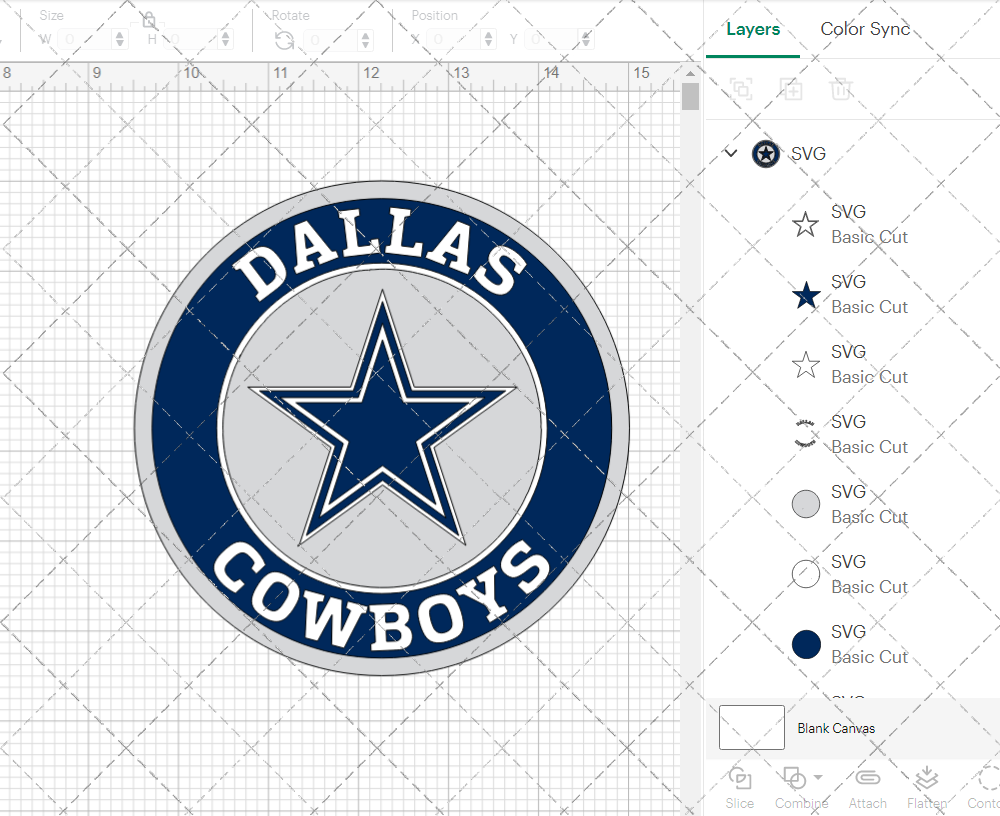Select the SVG group logo thumbnail
The width and height of the screenshot is (1000, 816).
click(x=765, y=154)
